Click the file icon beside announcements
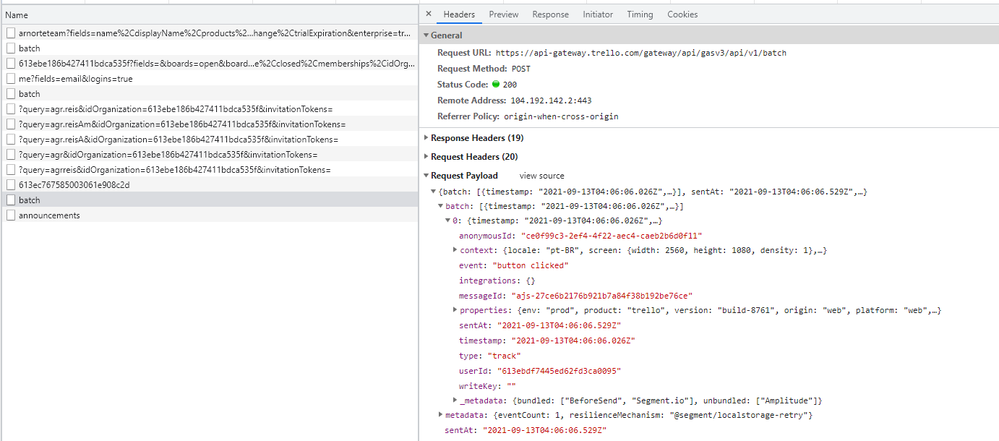 [11, 215]
